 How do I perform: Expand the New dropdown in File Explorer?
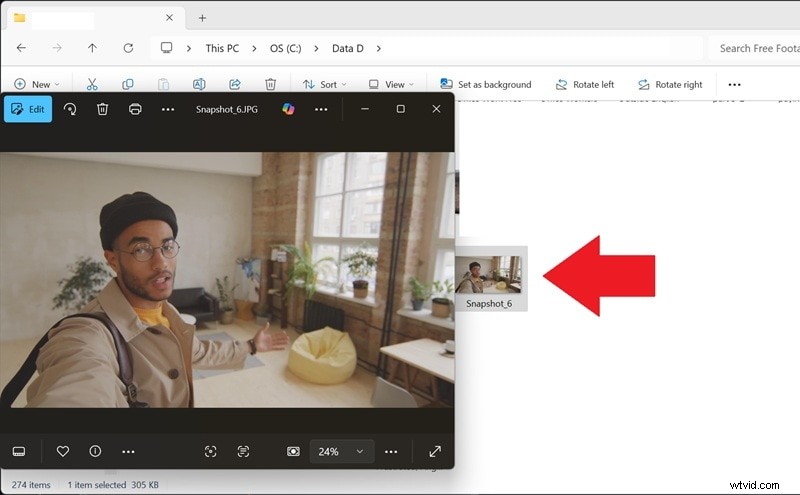(x=37, y=85)
